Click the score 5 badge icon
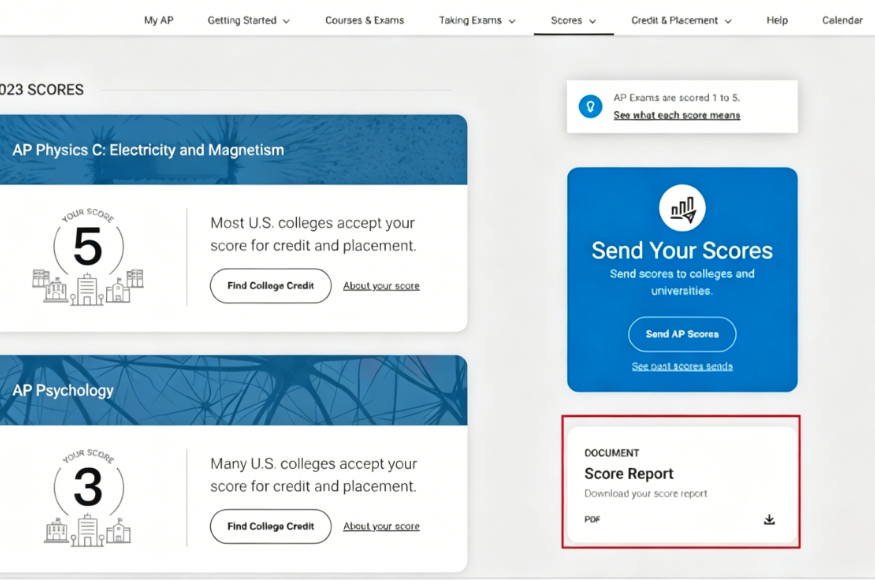 point(88,256)
